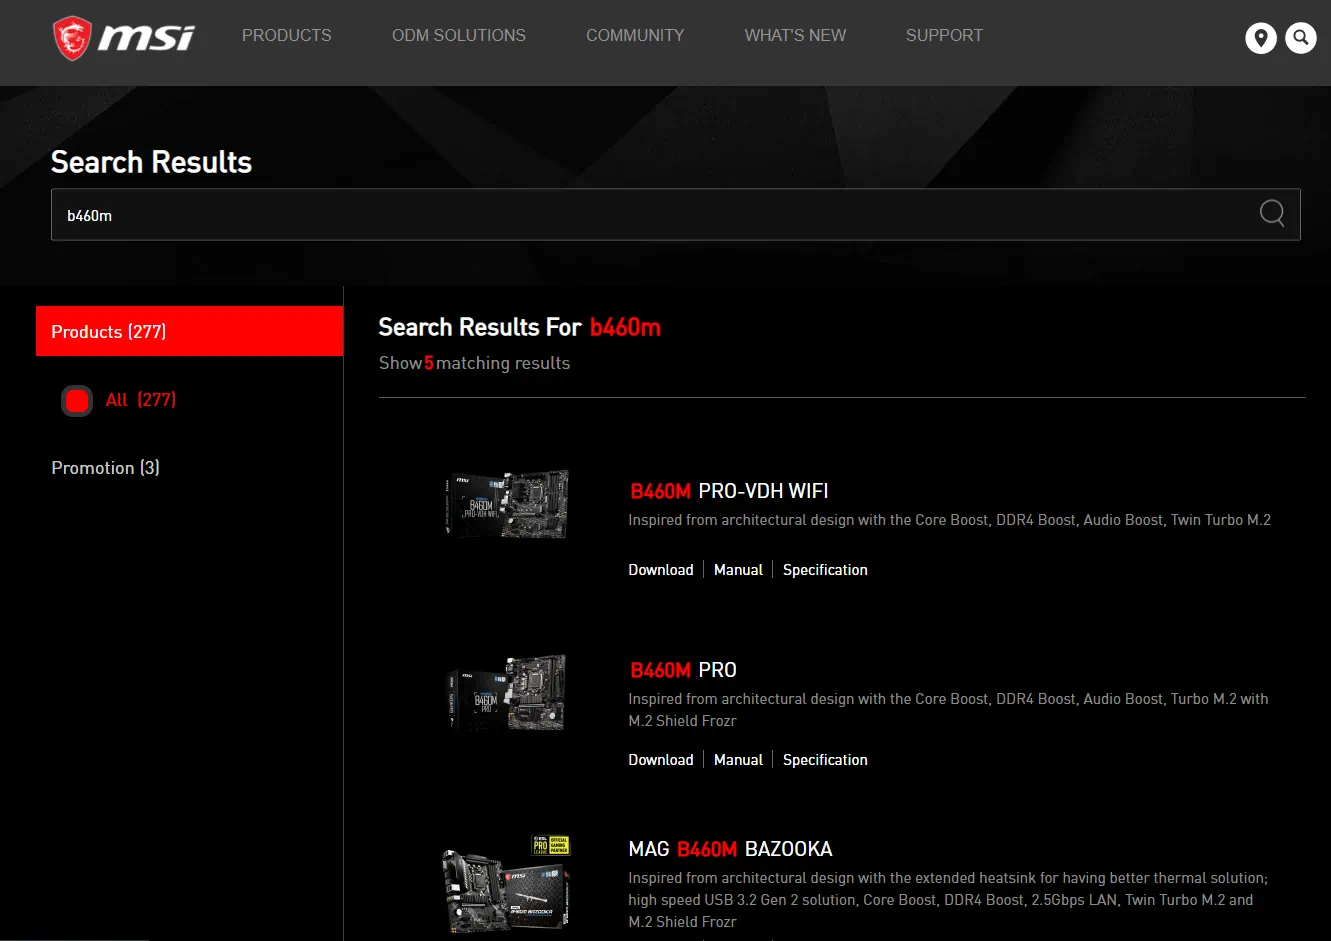Viewport: 1331px width, 941px height.
Task: Open the SUPPORT menu
Action: point(944,35)
